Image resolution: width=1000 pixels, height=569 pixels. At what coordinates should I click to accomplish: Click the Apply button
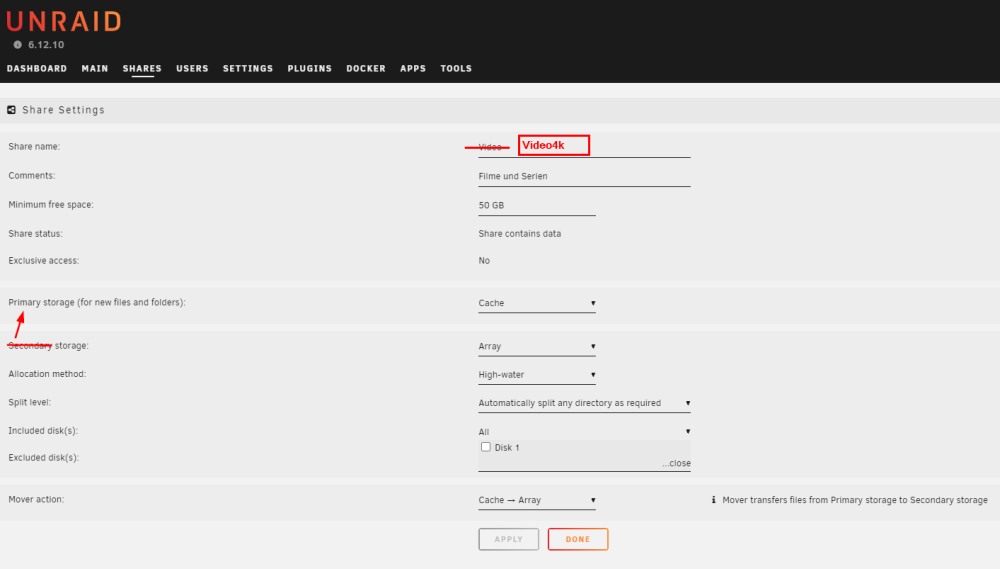[x=509, y=539]
